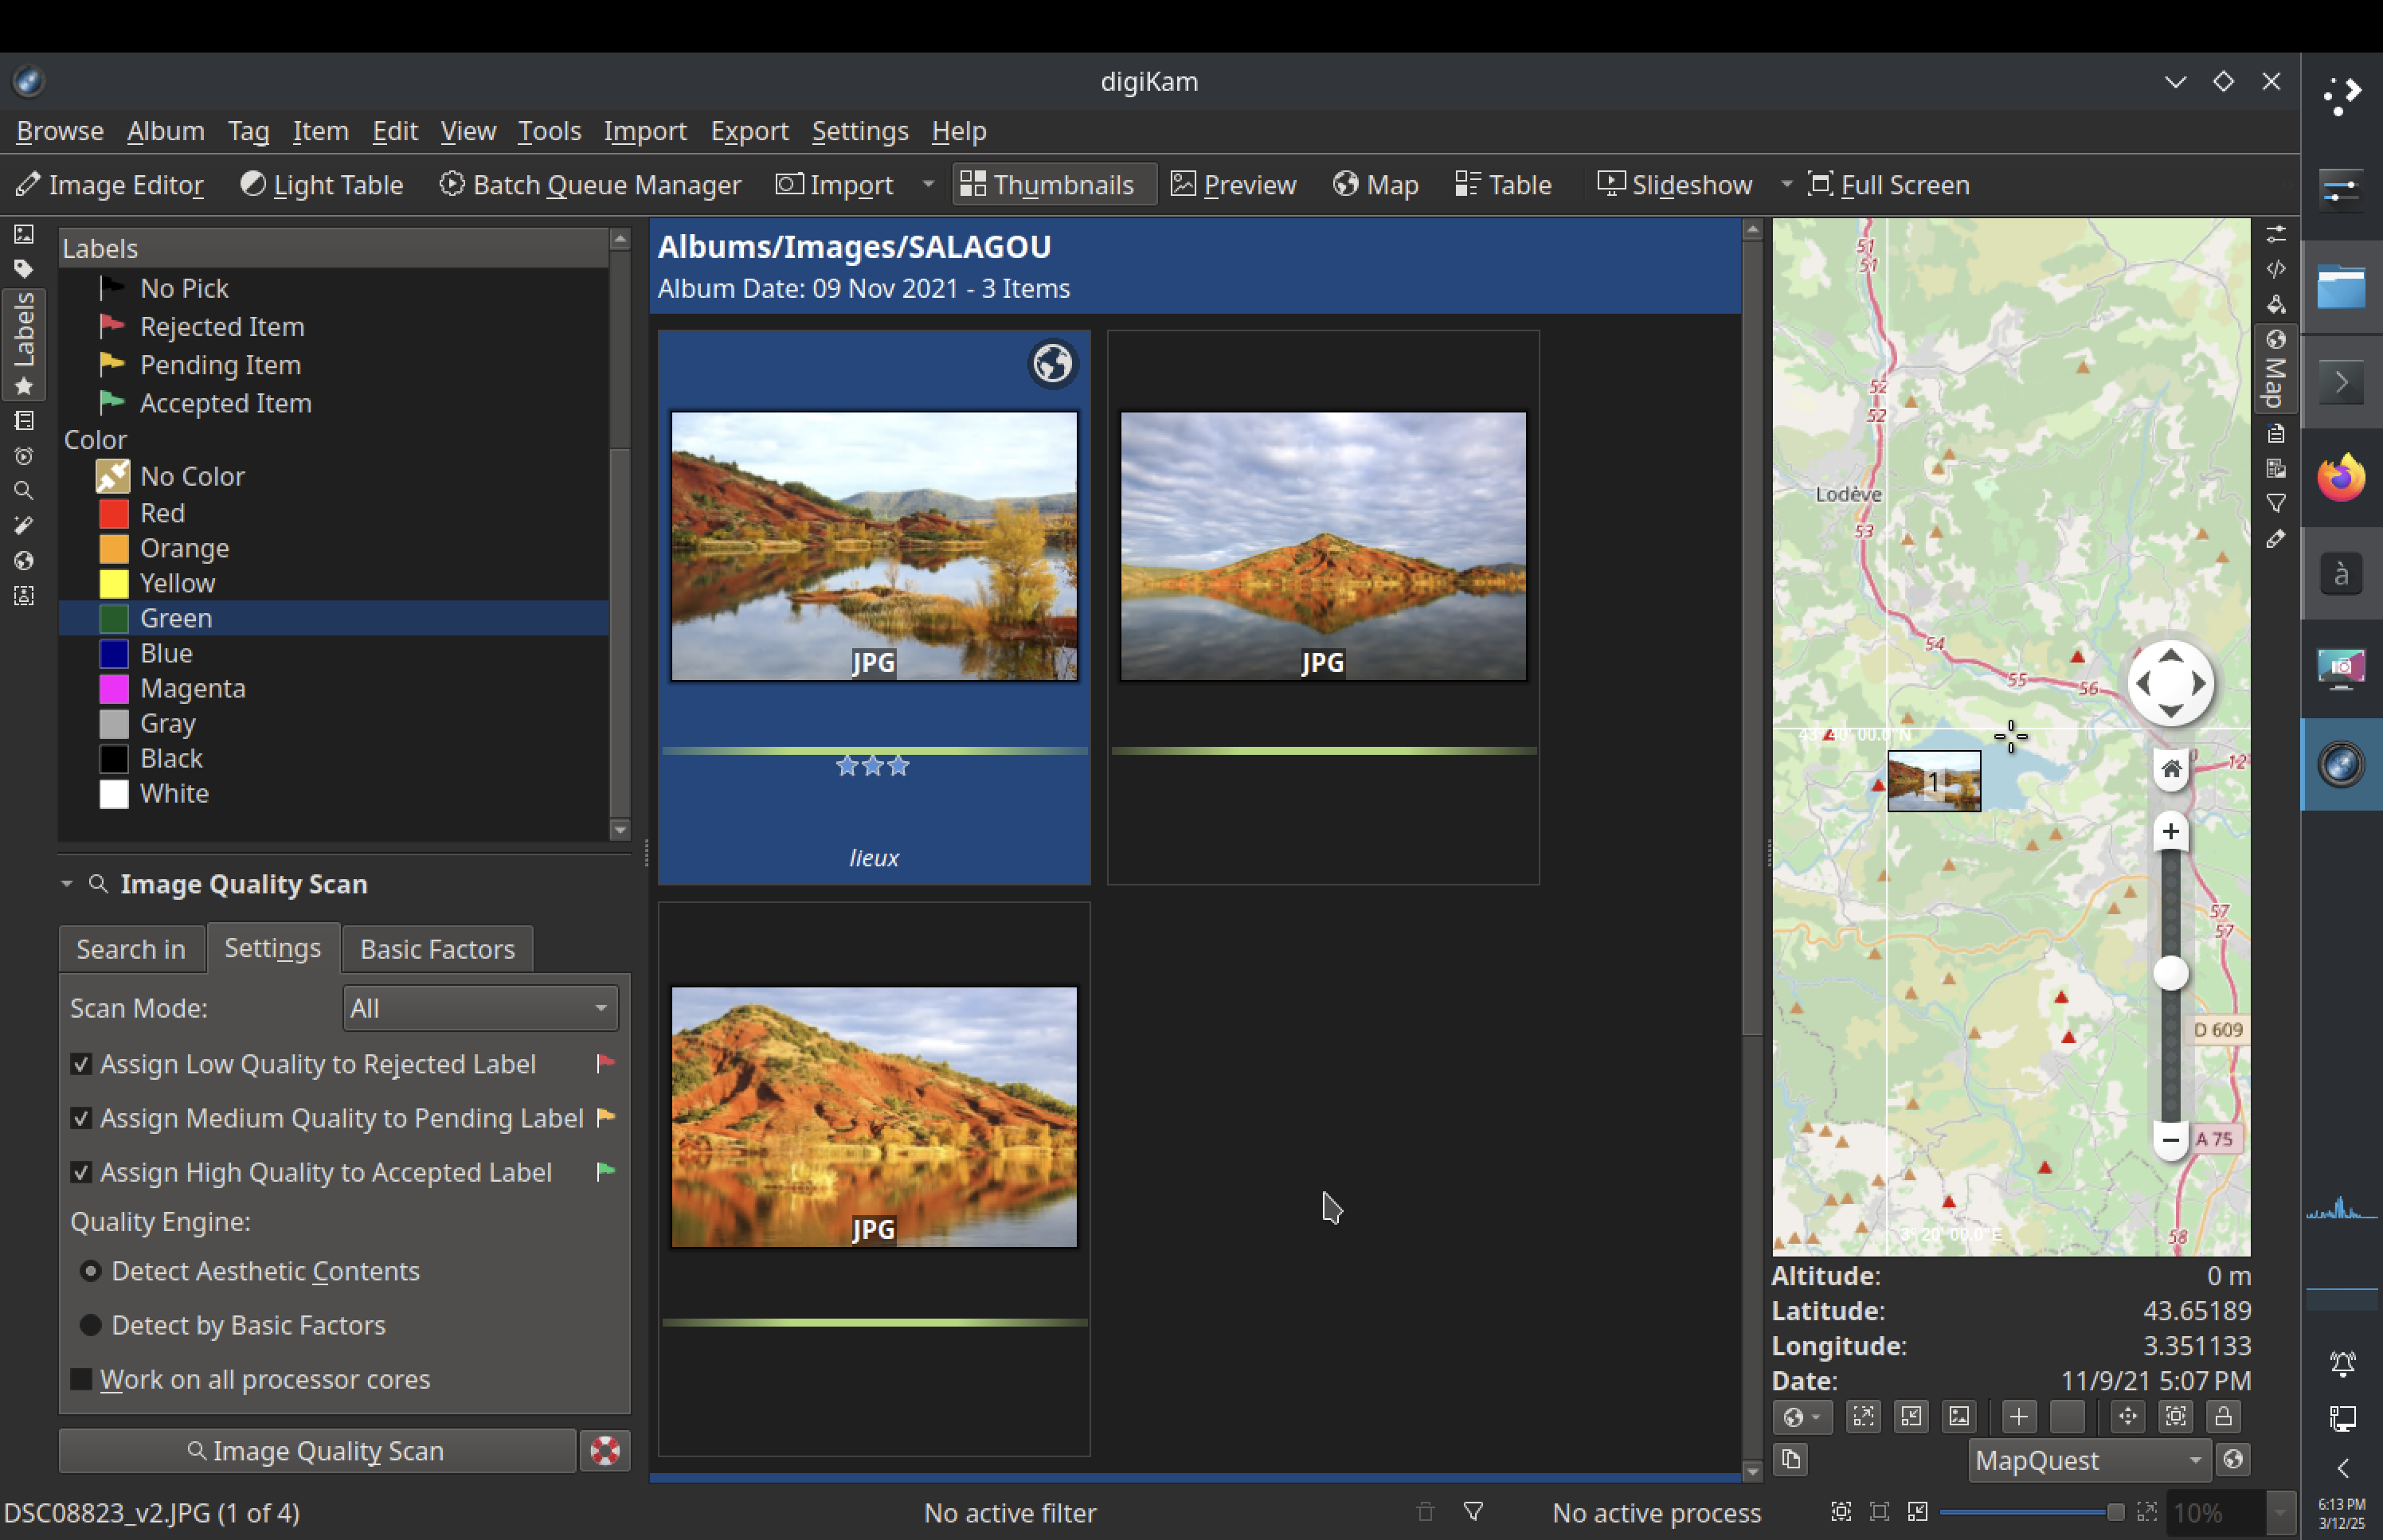Screen dimensions: 2383x1540
Task: Open the Scan Mode dropdown
Action: pyautogui.click(x=480, y=1008)
